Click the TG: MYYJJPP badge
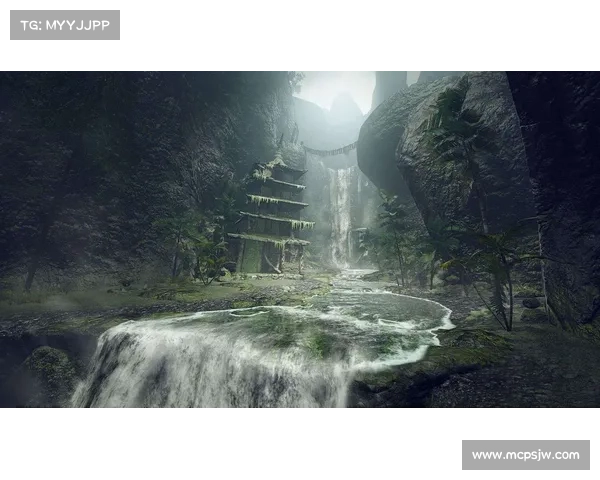The height and width of the screenshot is (480, 600). point(64,24)
